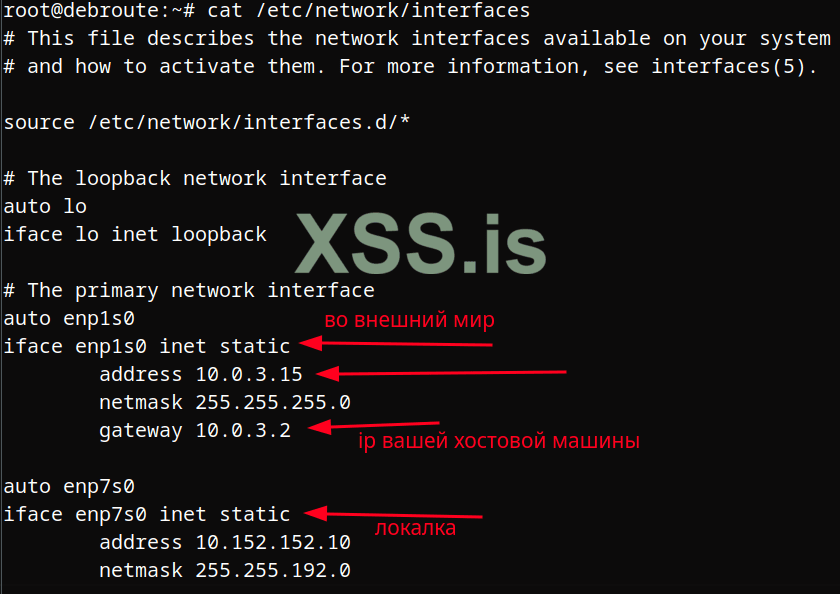The width and height of the screenshot is (840, 594).
Task: Click the netmask 255.255.255.0 line
Action: click(x=224, y=402)
